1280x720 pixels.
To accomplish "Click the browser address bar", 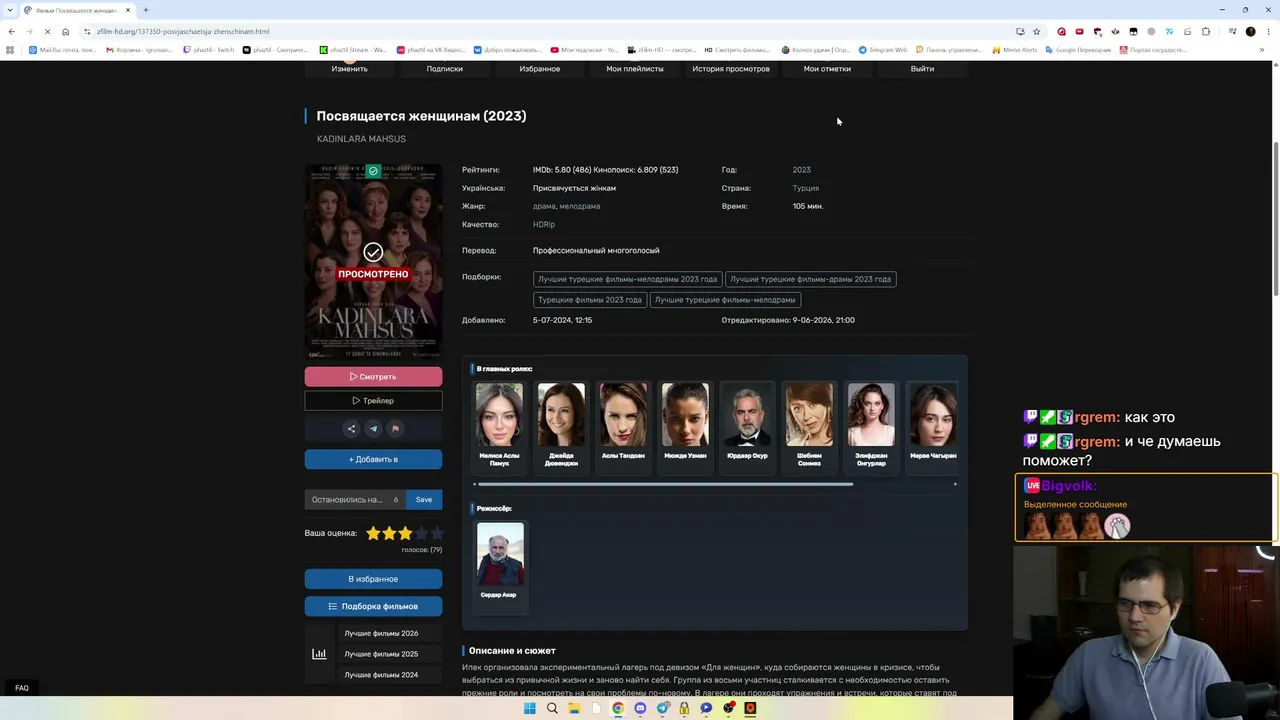I will pyautogui.click(x=550, y=31).
